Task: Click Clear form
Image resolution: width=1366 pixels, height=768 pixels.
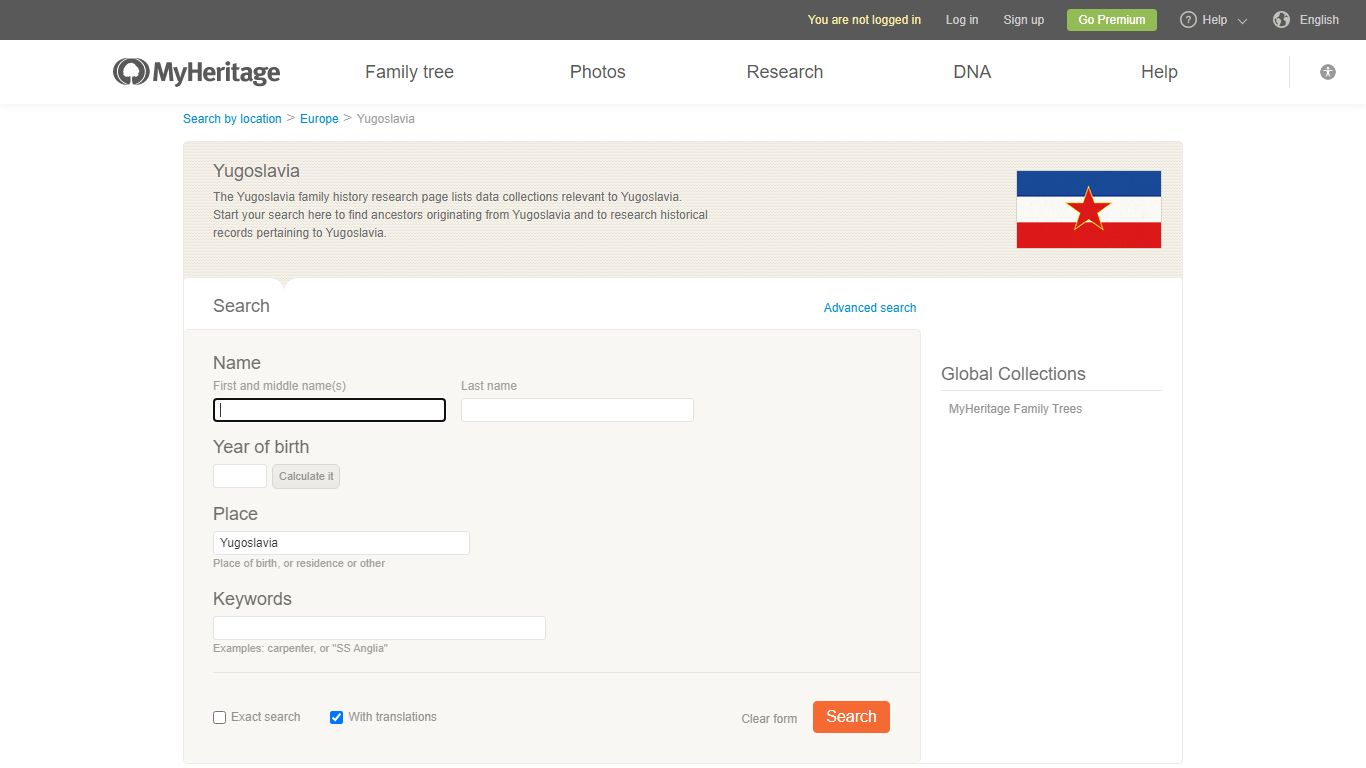Action: (x=769, y=719)
